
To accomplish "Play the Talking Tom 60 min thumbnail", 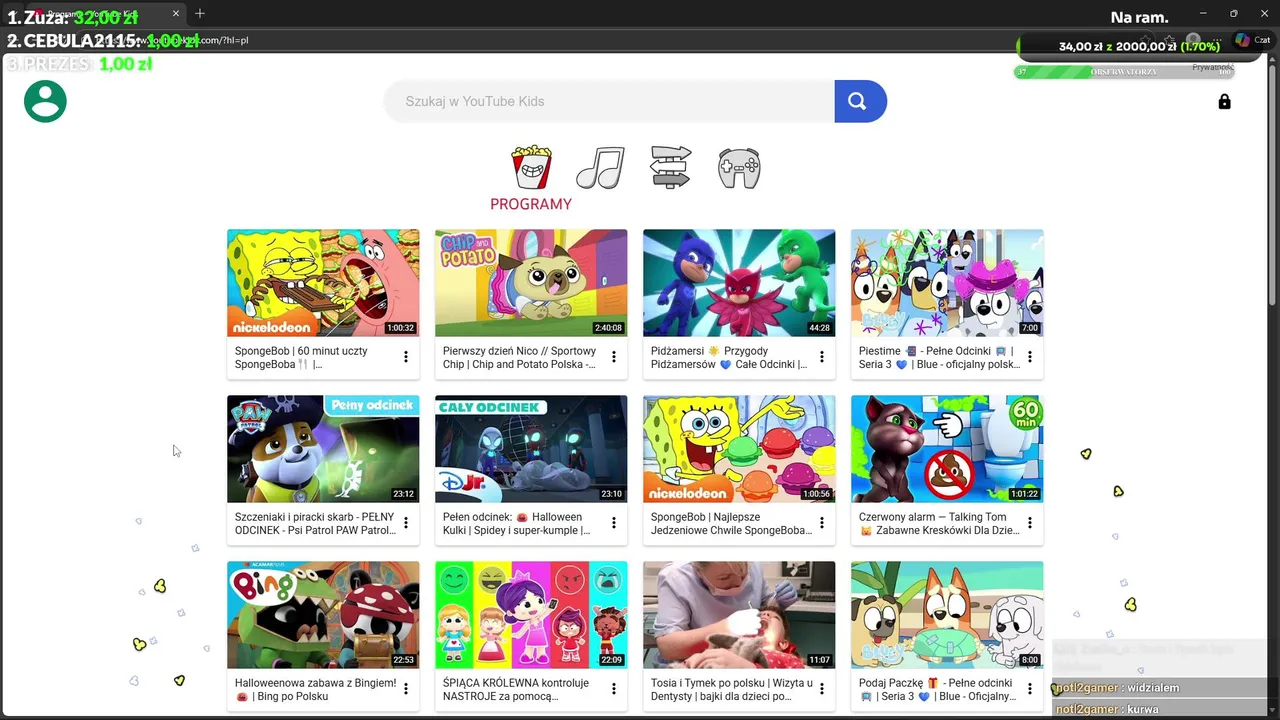I will click(x=947, y=449).
